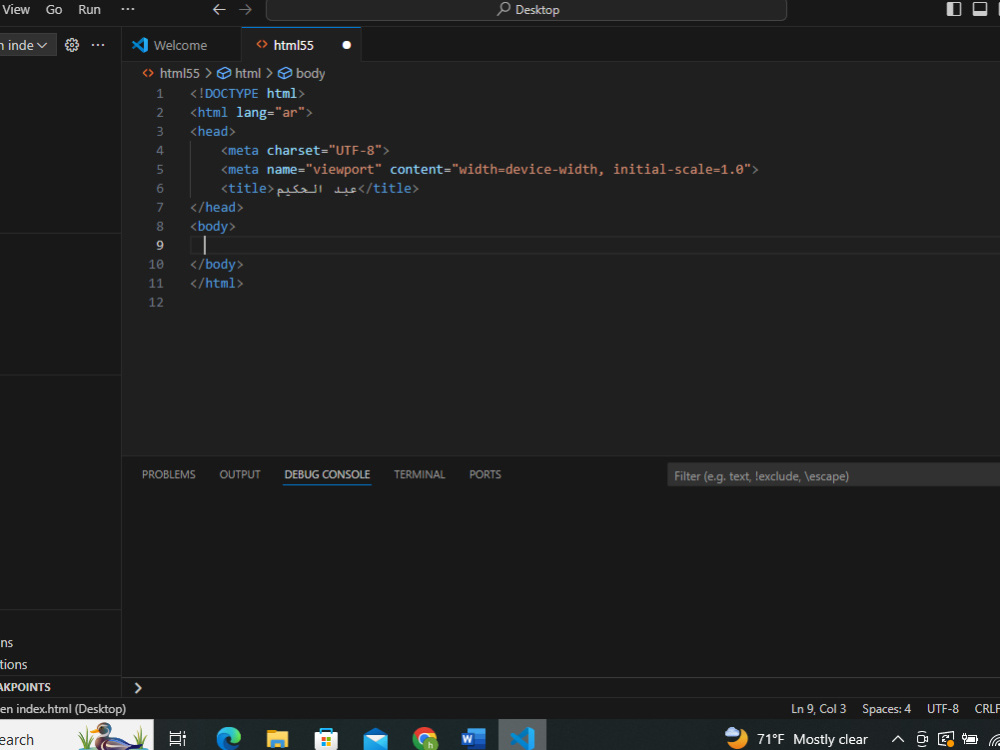Viewport: 1000px width, 750px height.
Task: Toggle the bottom panel layout icon
Action: coord(980,9)
